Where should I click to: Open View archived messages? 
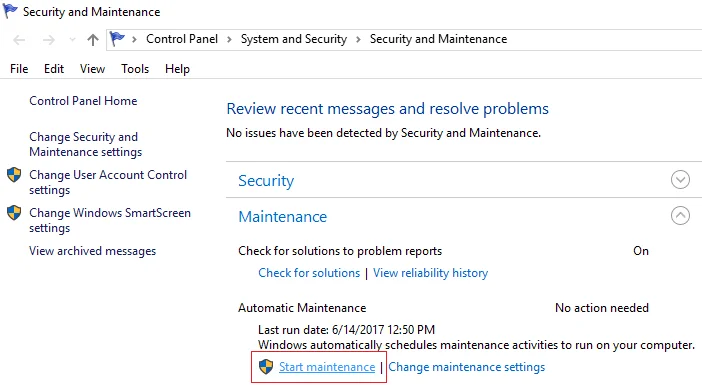click(93, 251)
